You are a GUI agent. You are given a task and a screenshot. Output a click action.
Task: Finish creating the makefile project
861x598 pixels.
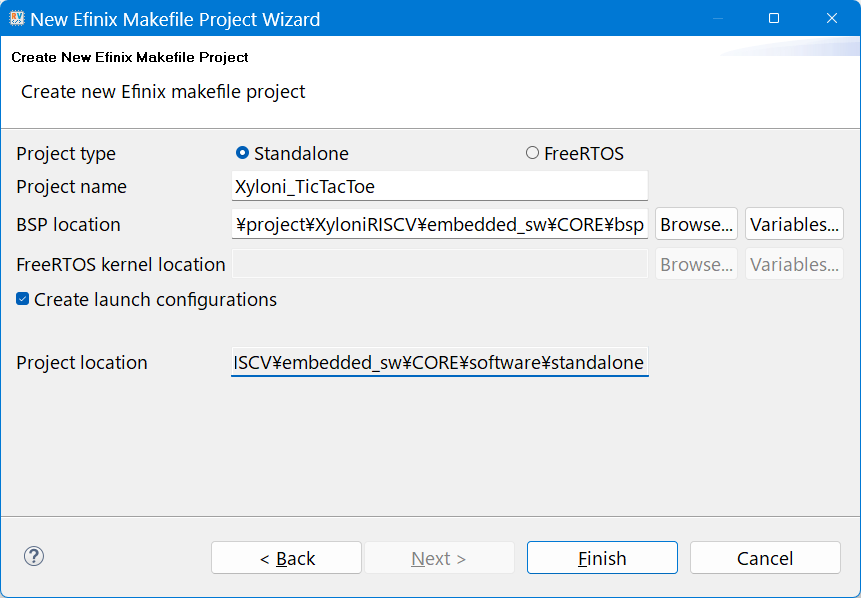(x=602, y=558)
